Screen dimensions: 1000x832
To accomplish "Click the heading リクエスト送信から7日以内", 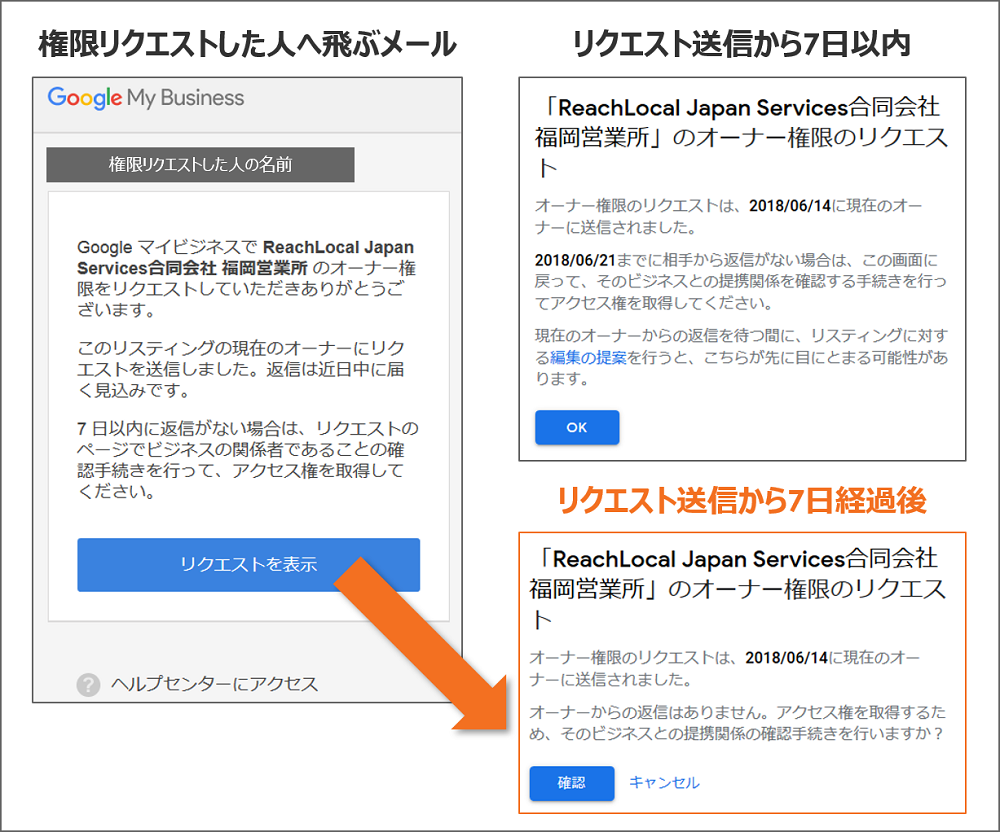I will point(741,45).
